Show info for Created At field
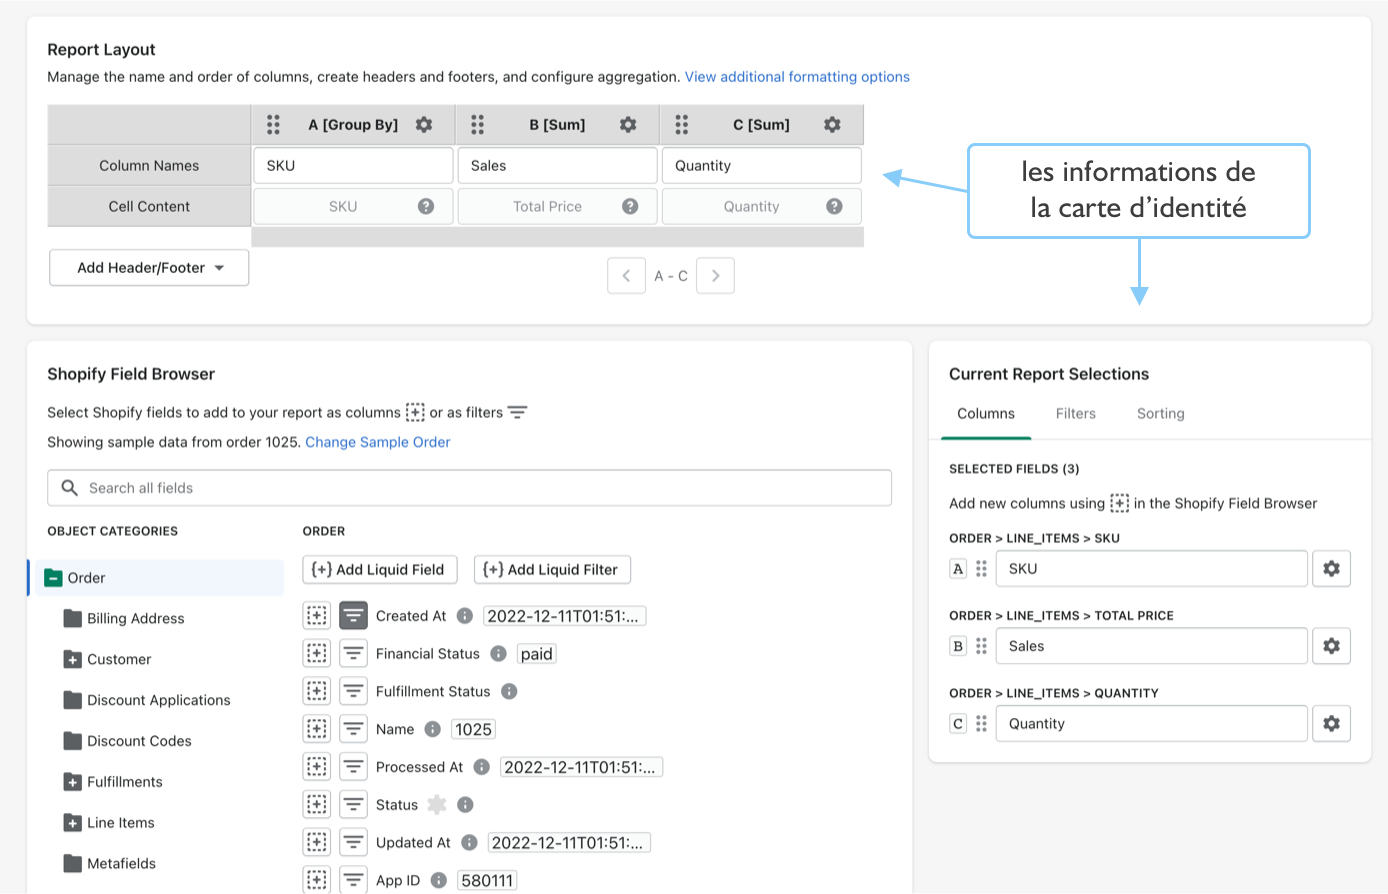Image resolution: width=1388 pixels, height=894 pixels. click(465, 616)
